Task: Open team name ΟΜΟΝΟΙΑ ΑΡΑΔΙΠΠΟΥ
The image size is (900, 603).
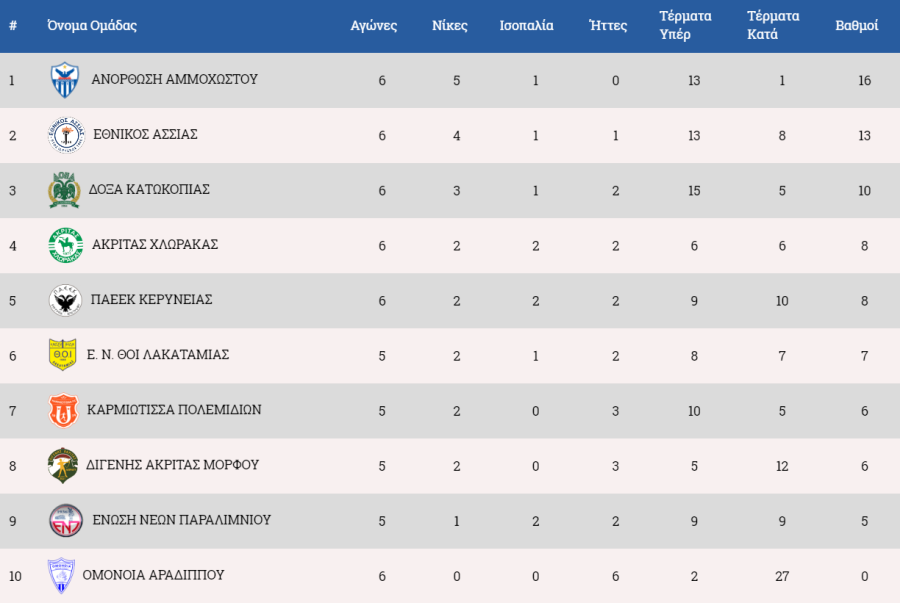Action: click(x=153, y=574)
